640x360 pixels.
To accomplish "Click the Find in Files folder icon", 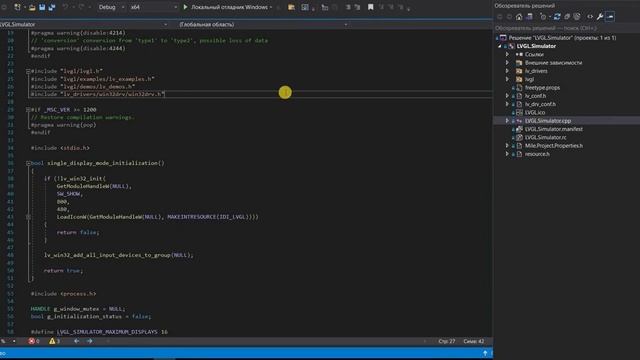I will pyautogui.click(x=291, y=7).
